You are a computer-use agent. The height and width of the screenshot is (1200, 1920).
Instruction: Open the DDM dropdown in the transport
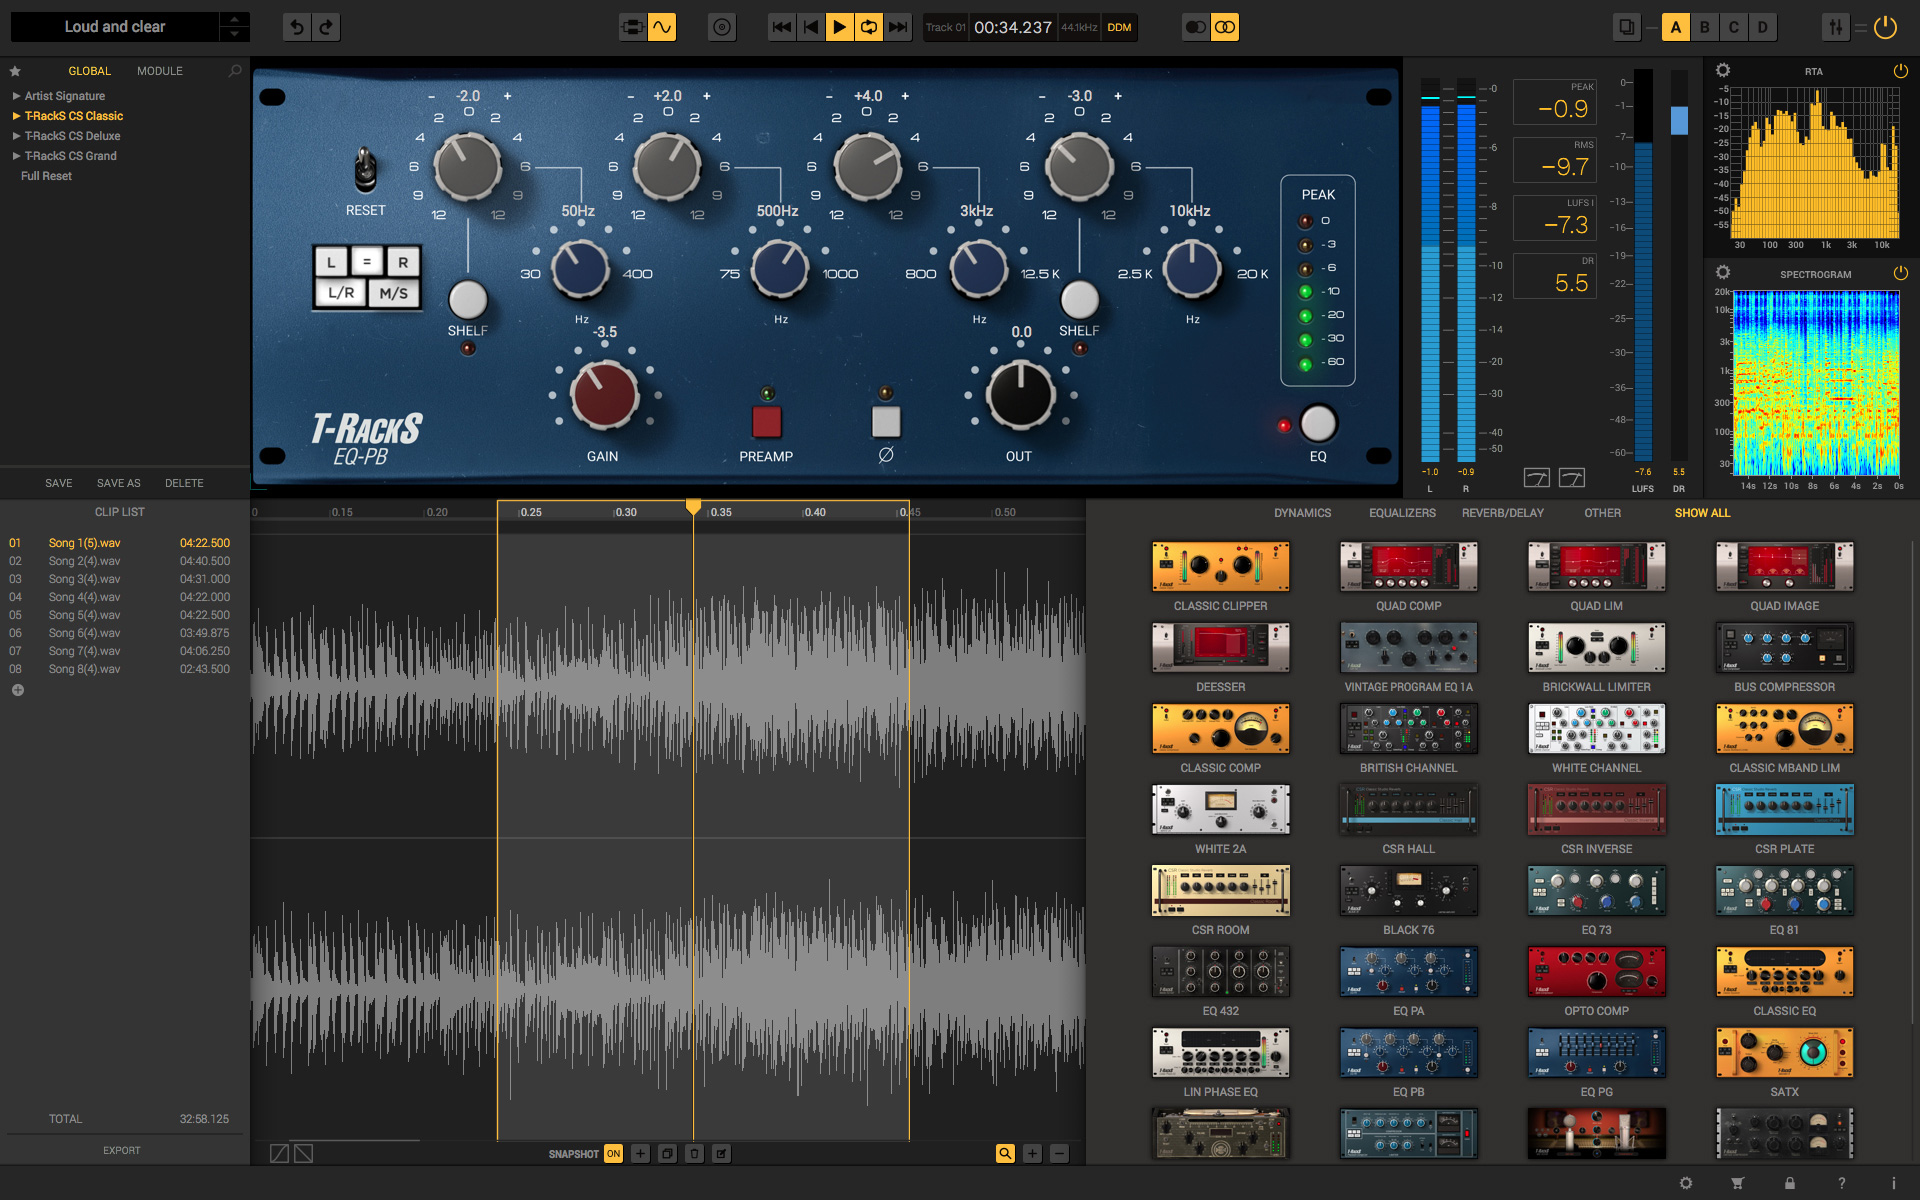point(1119,28)
